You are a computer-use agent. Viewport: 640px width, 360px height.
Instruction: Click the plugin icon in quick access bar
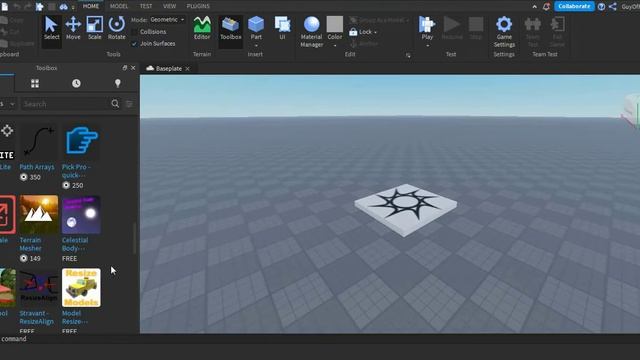pos(39,7)
